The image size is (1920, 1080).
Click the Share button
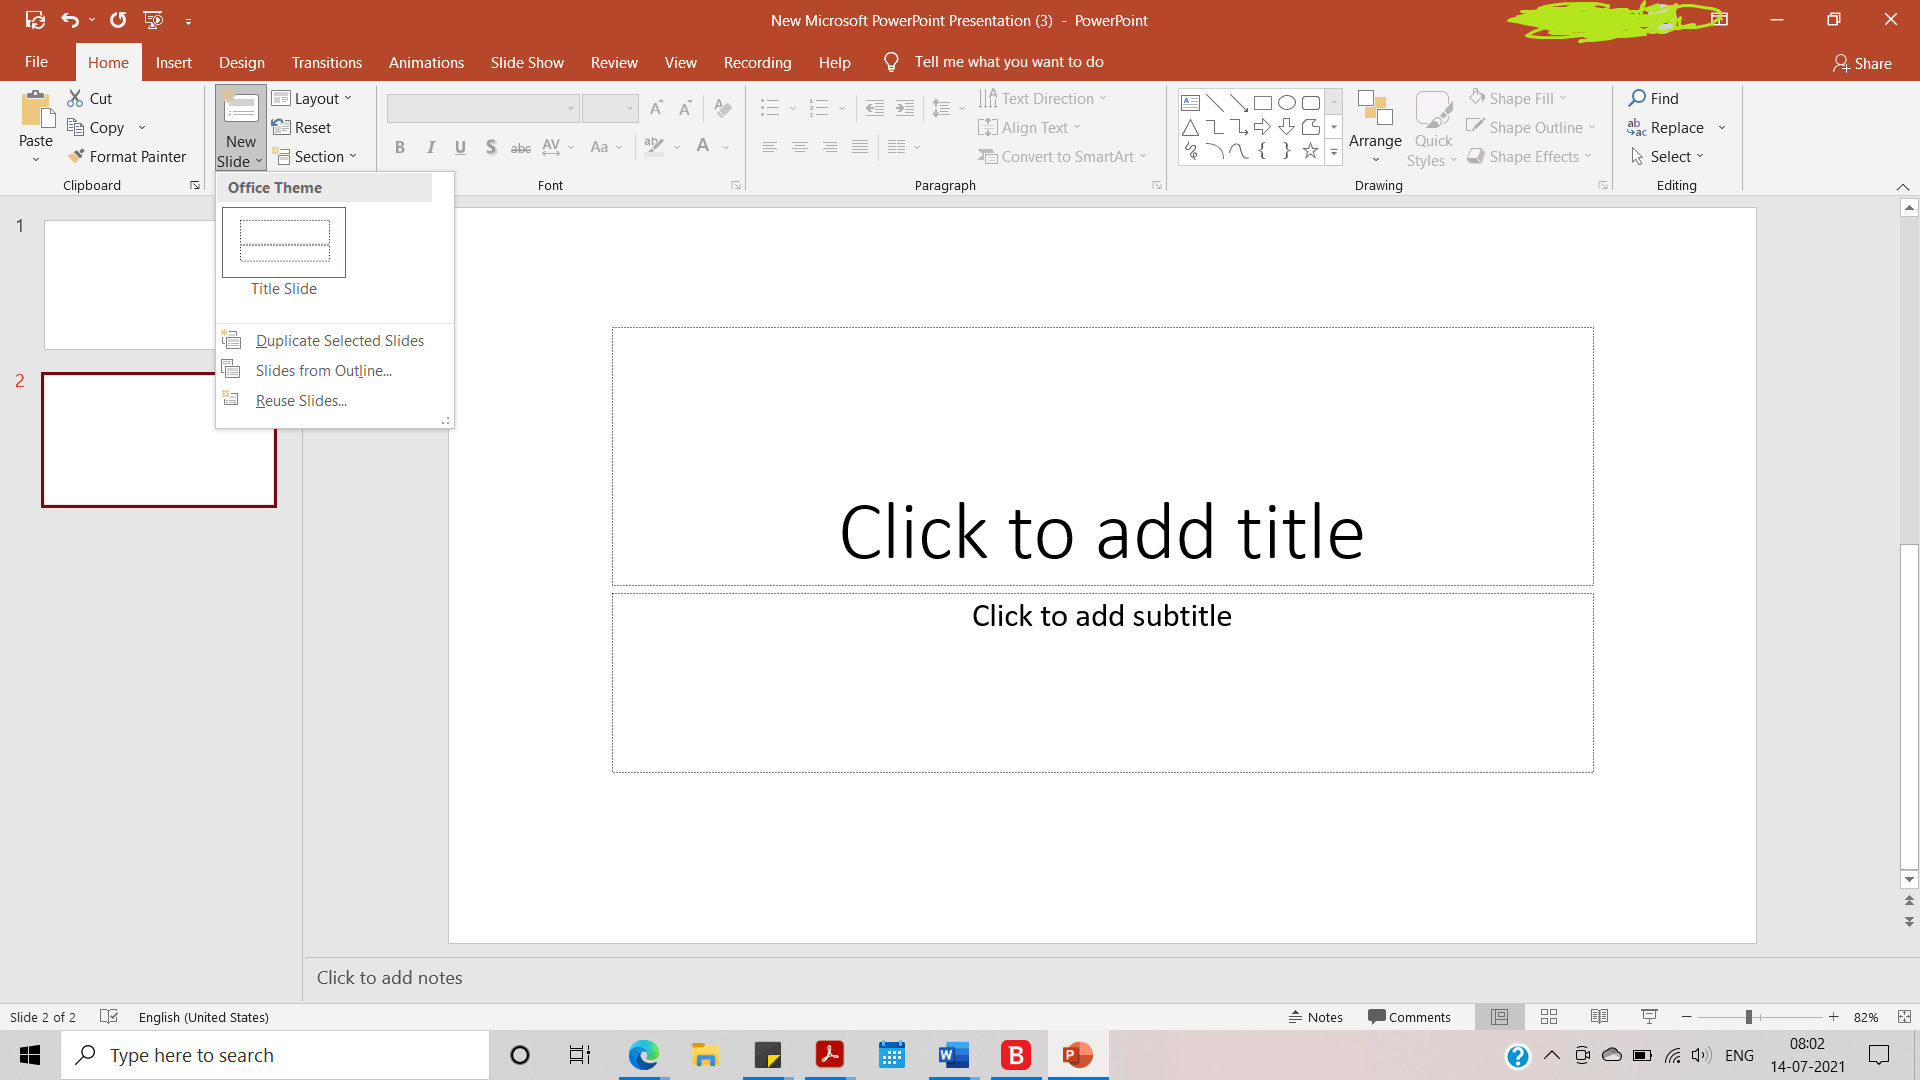[1861, 63]
